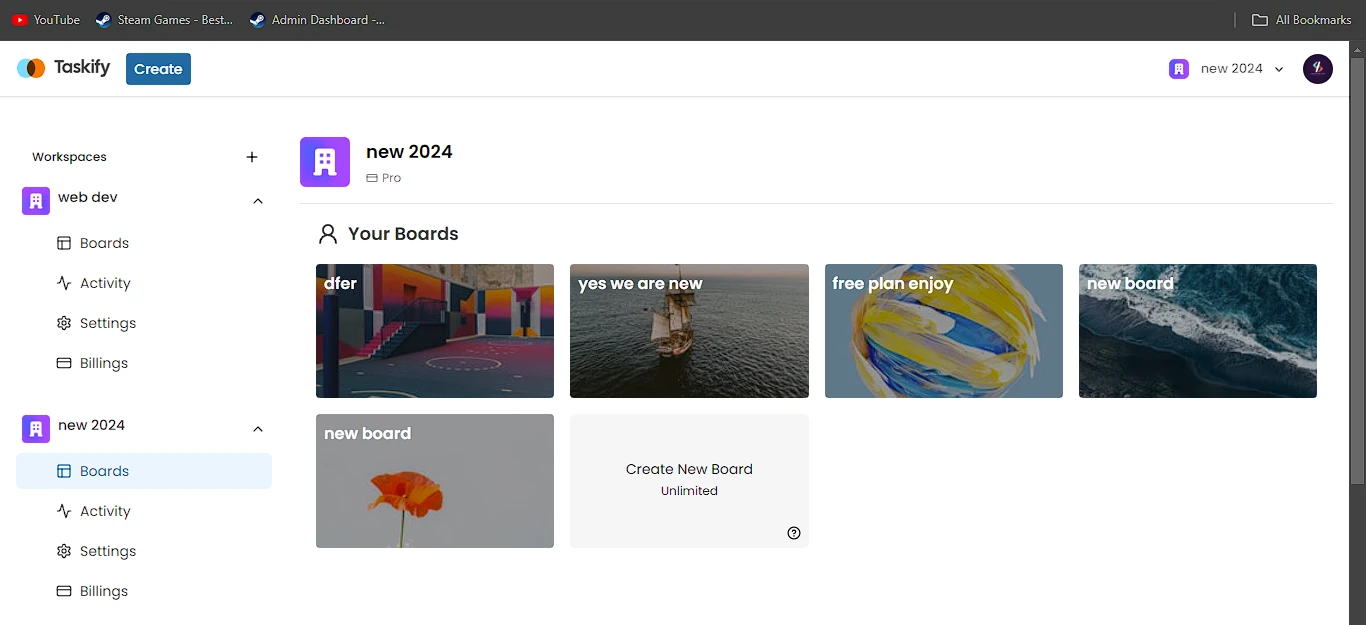Open the user profile avatar menu
This screenshot has height=625, width=1366.
(x=1318, y=69)
